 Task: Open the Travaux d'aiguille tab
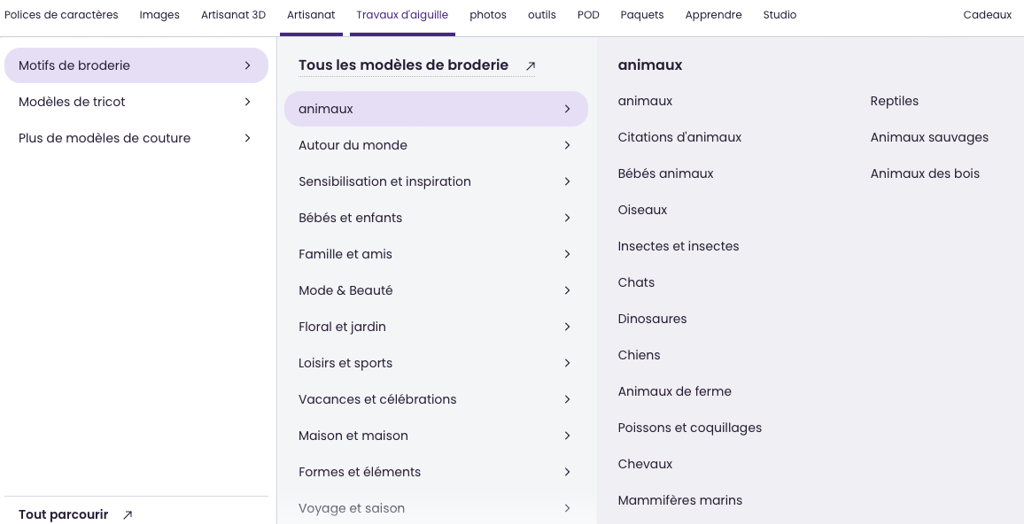(x=402, y=15)
